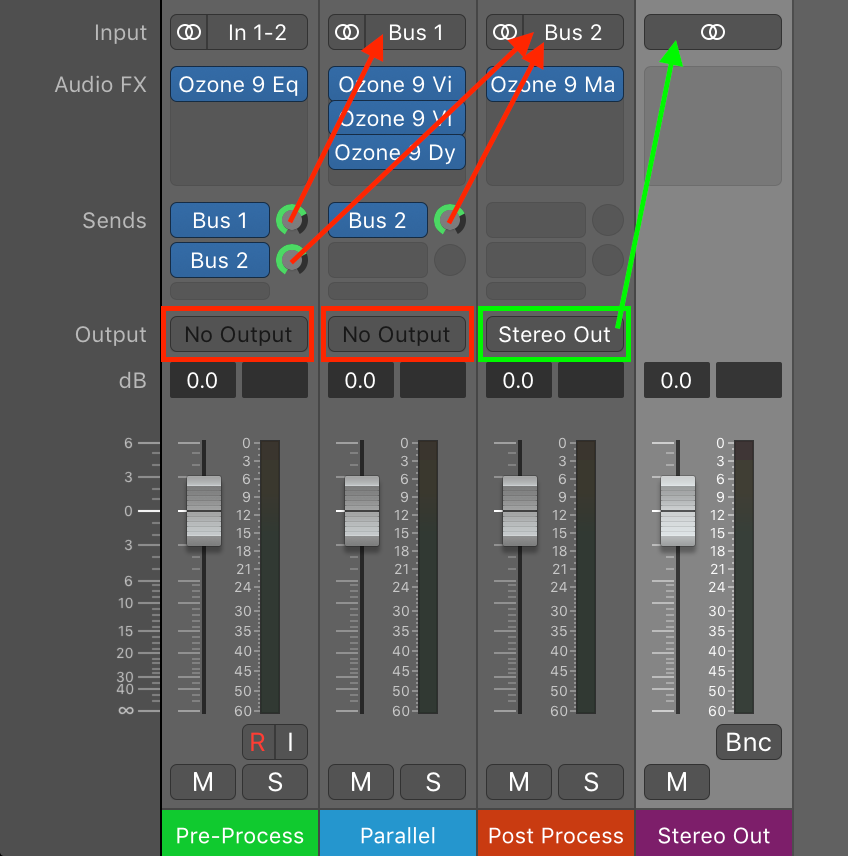848x856 pixels.
Task: Click Bus 2 send level knob on Parallel
Action: (x=450, y=220)
